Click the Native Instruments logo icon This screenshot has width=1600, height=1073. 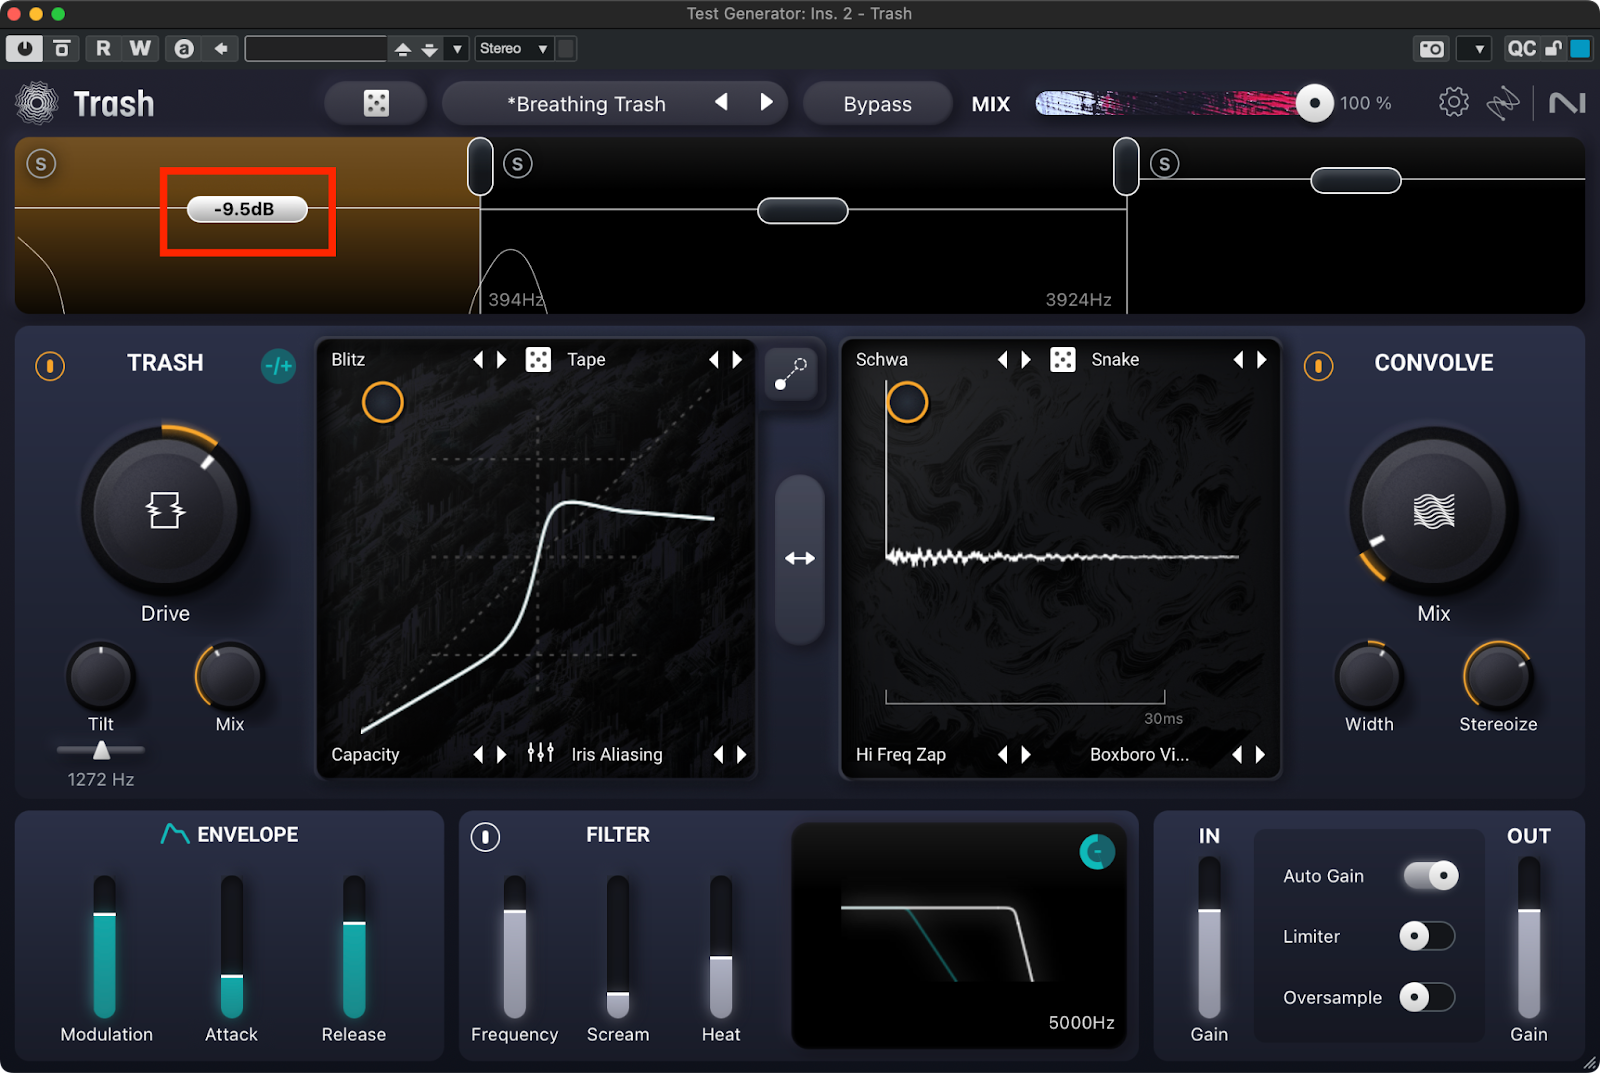click(x=1567, y=103)
